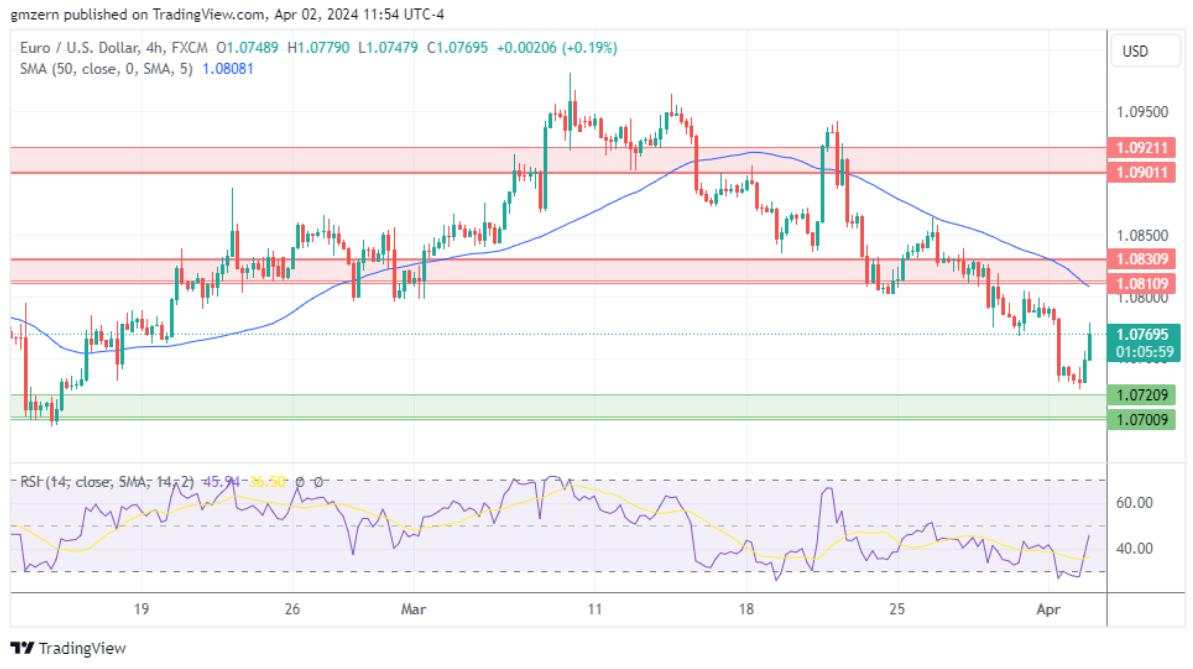The height and width of the screenshot is (669, 1193).
Task: Select the 1.08309 price label
Action: [1142, 259]
